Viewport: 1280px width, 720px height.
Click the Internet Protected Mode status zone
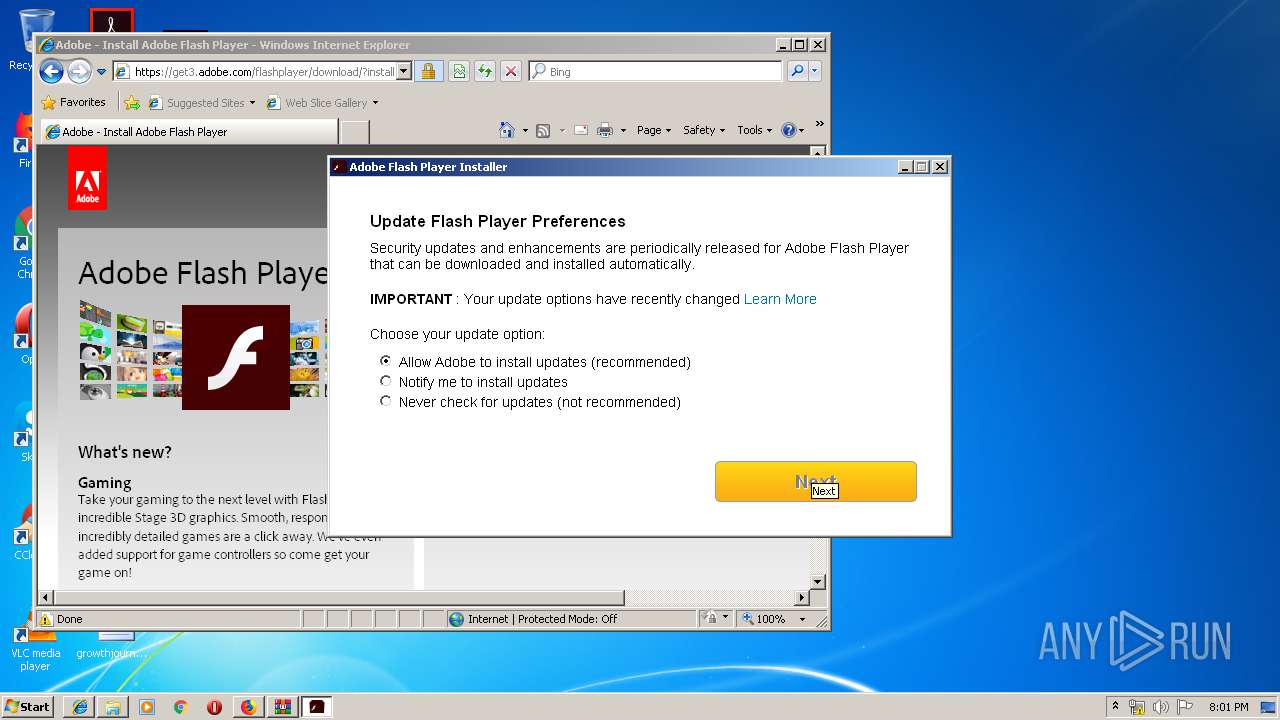point(571,619)
